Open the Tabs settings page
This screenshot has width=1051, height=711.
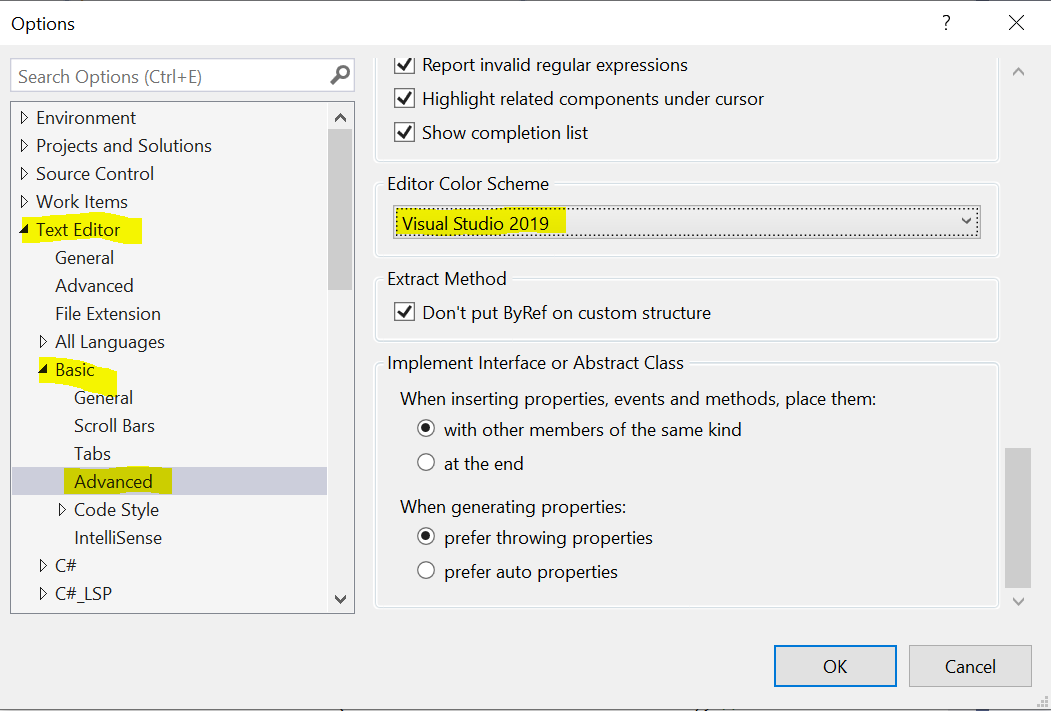tap(92, 453)
